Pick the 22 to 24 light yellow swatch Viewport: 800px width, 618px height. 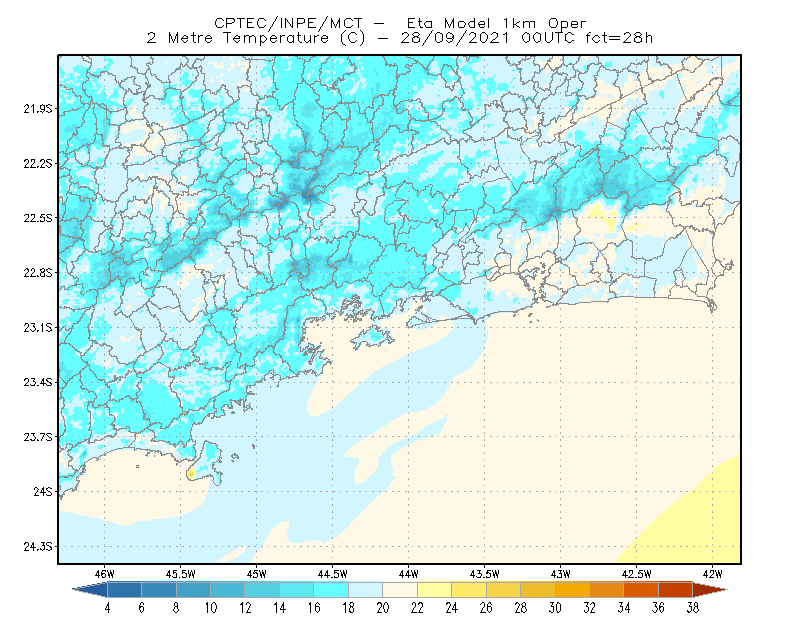pos(434,590)
